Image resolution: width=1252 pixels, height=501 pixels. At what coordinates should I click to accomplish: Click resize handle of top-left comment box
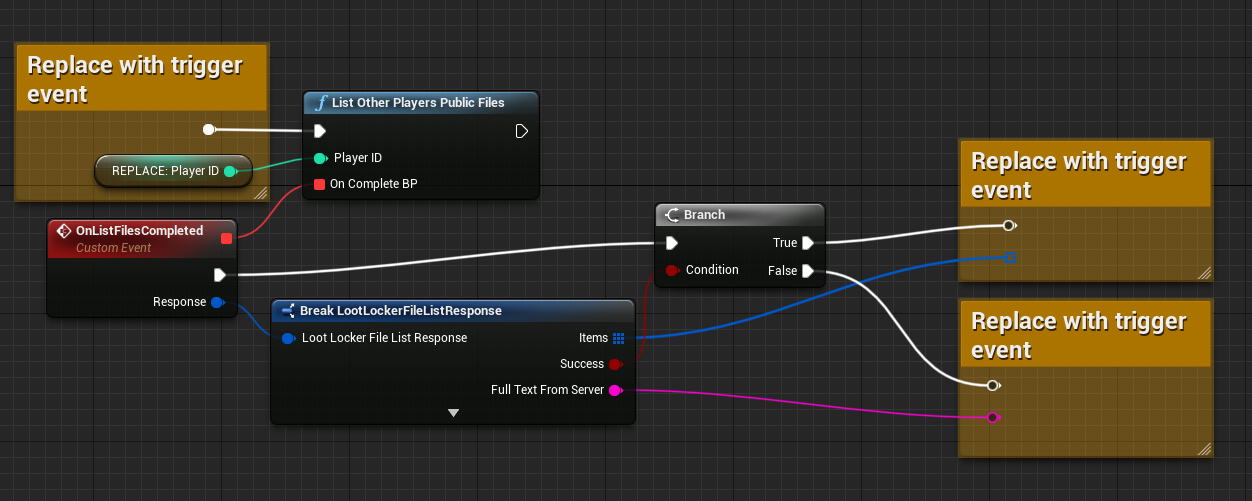[260, 192]
